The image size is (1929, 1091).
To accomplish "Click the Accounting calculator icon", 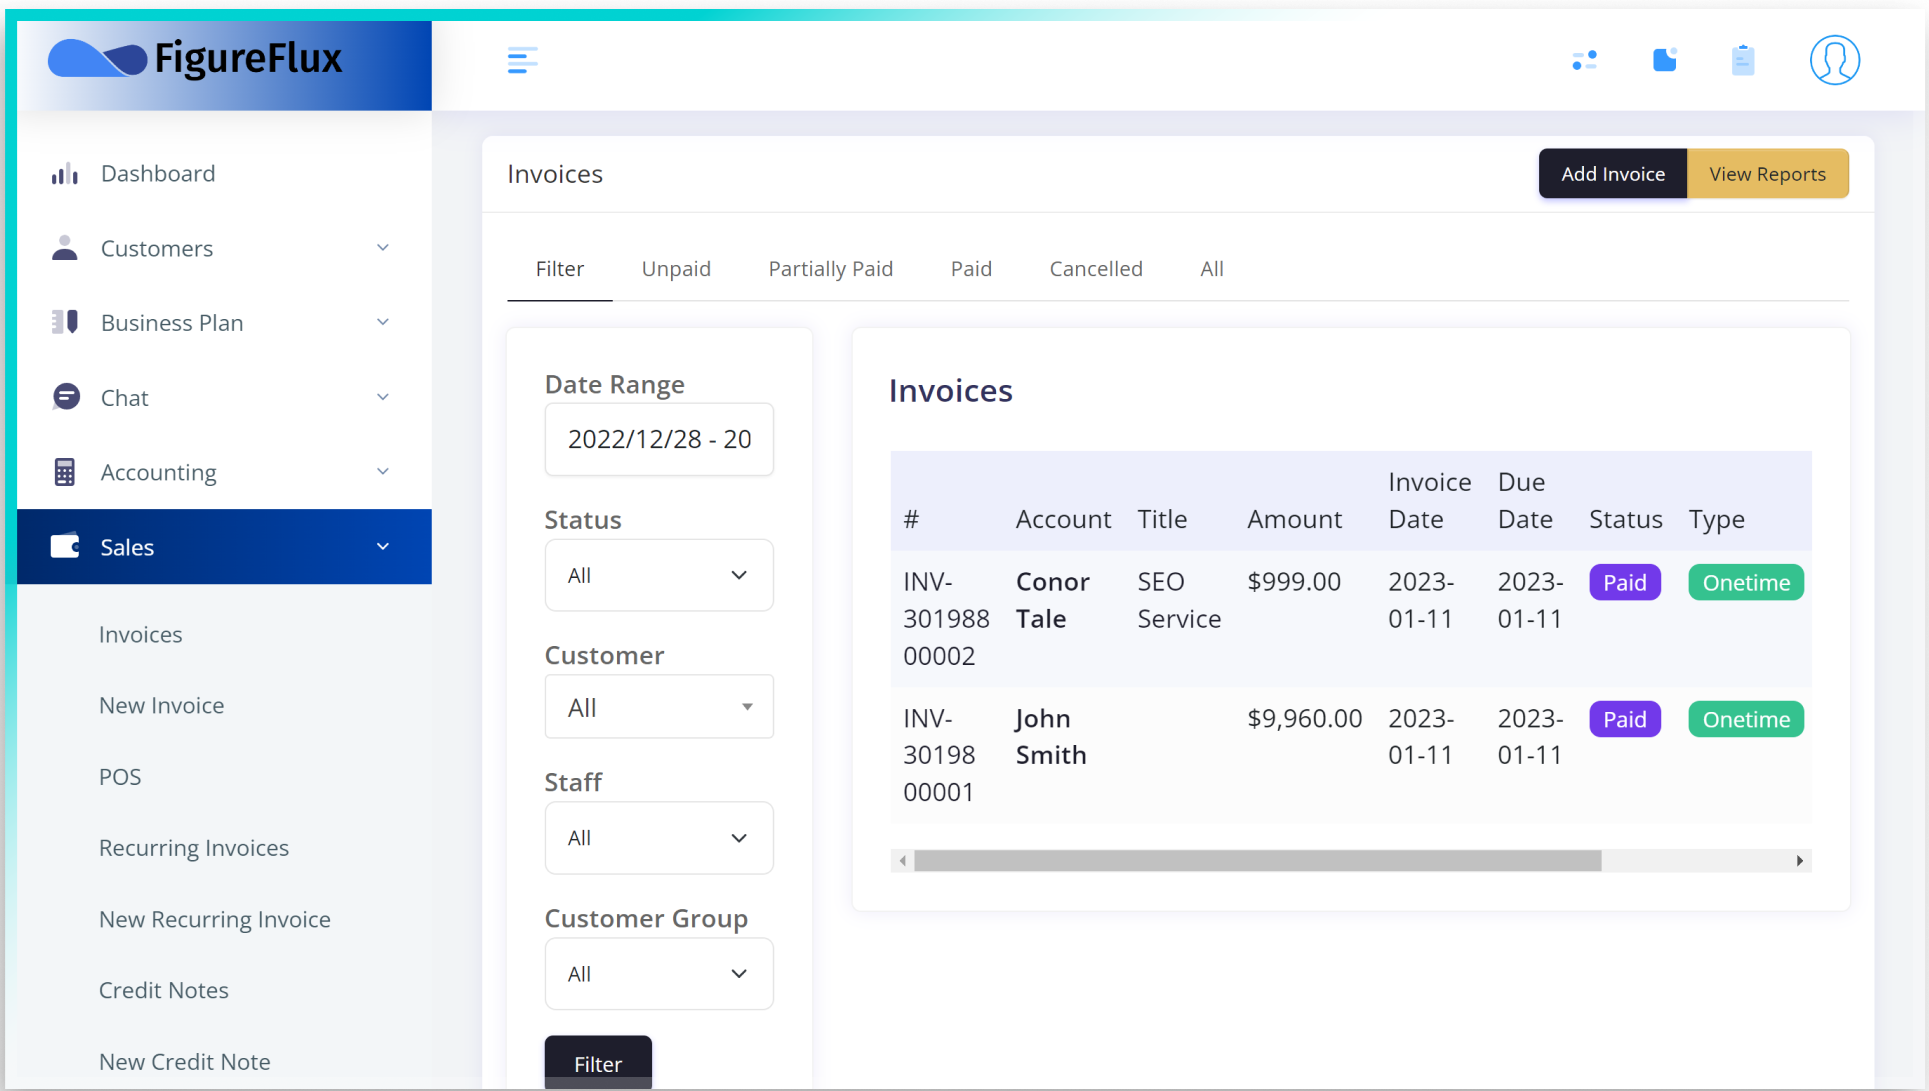I will point(65,472).
